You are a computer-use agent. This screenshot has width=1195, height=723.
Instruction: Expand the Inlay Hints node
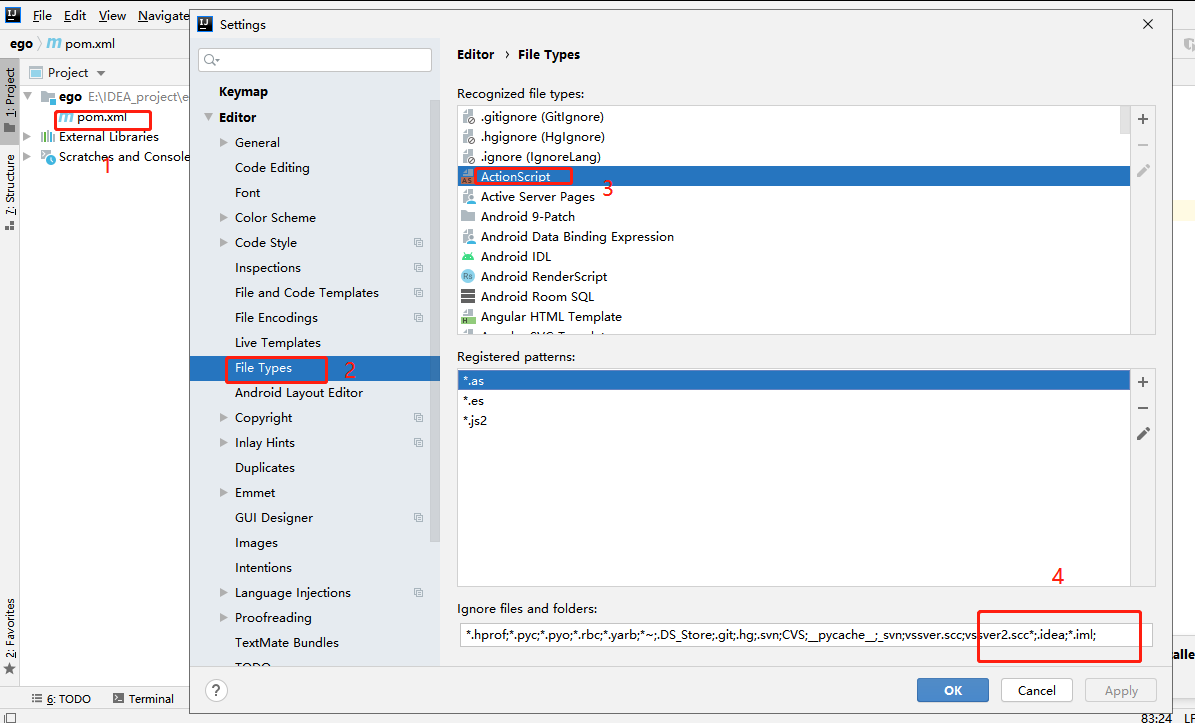click(223, 443)
